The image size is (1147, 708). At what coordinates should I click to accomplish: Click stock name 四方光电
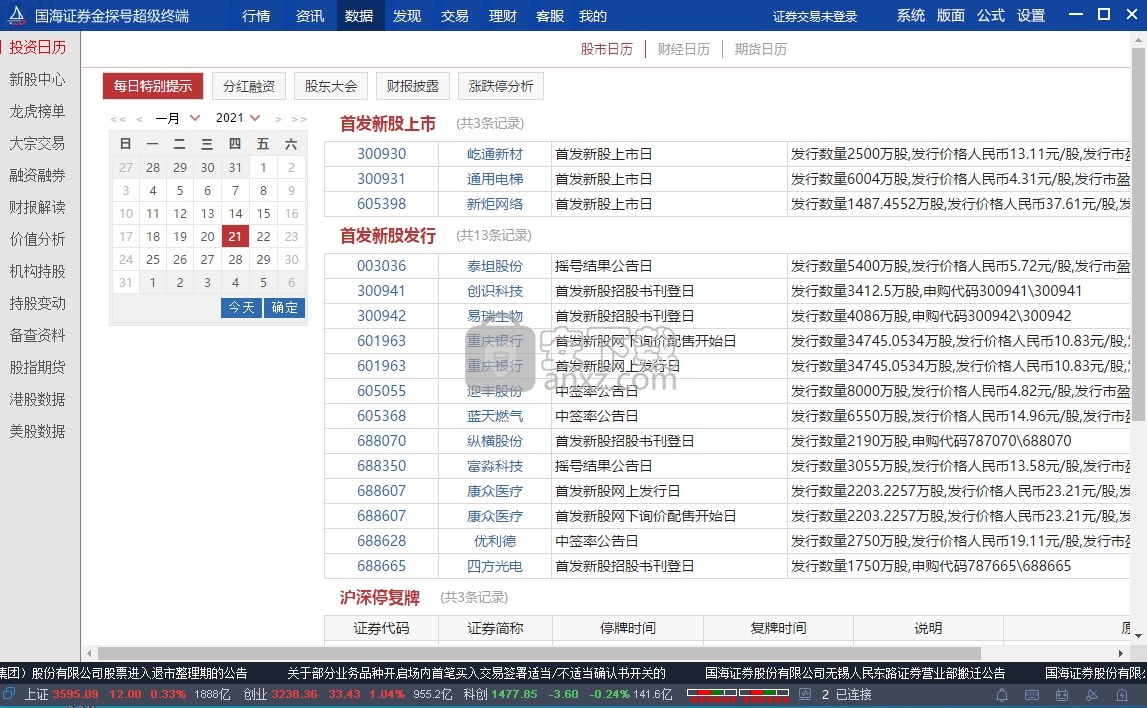pyautogui.click(x=495, y=566)
